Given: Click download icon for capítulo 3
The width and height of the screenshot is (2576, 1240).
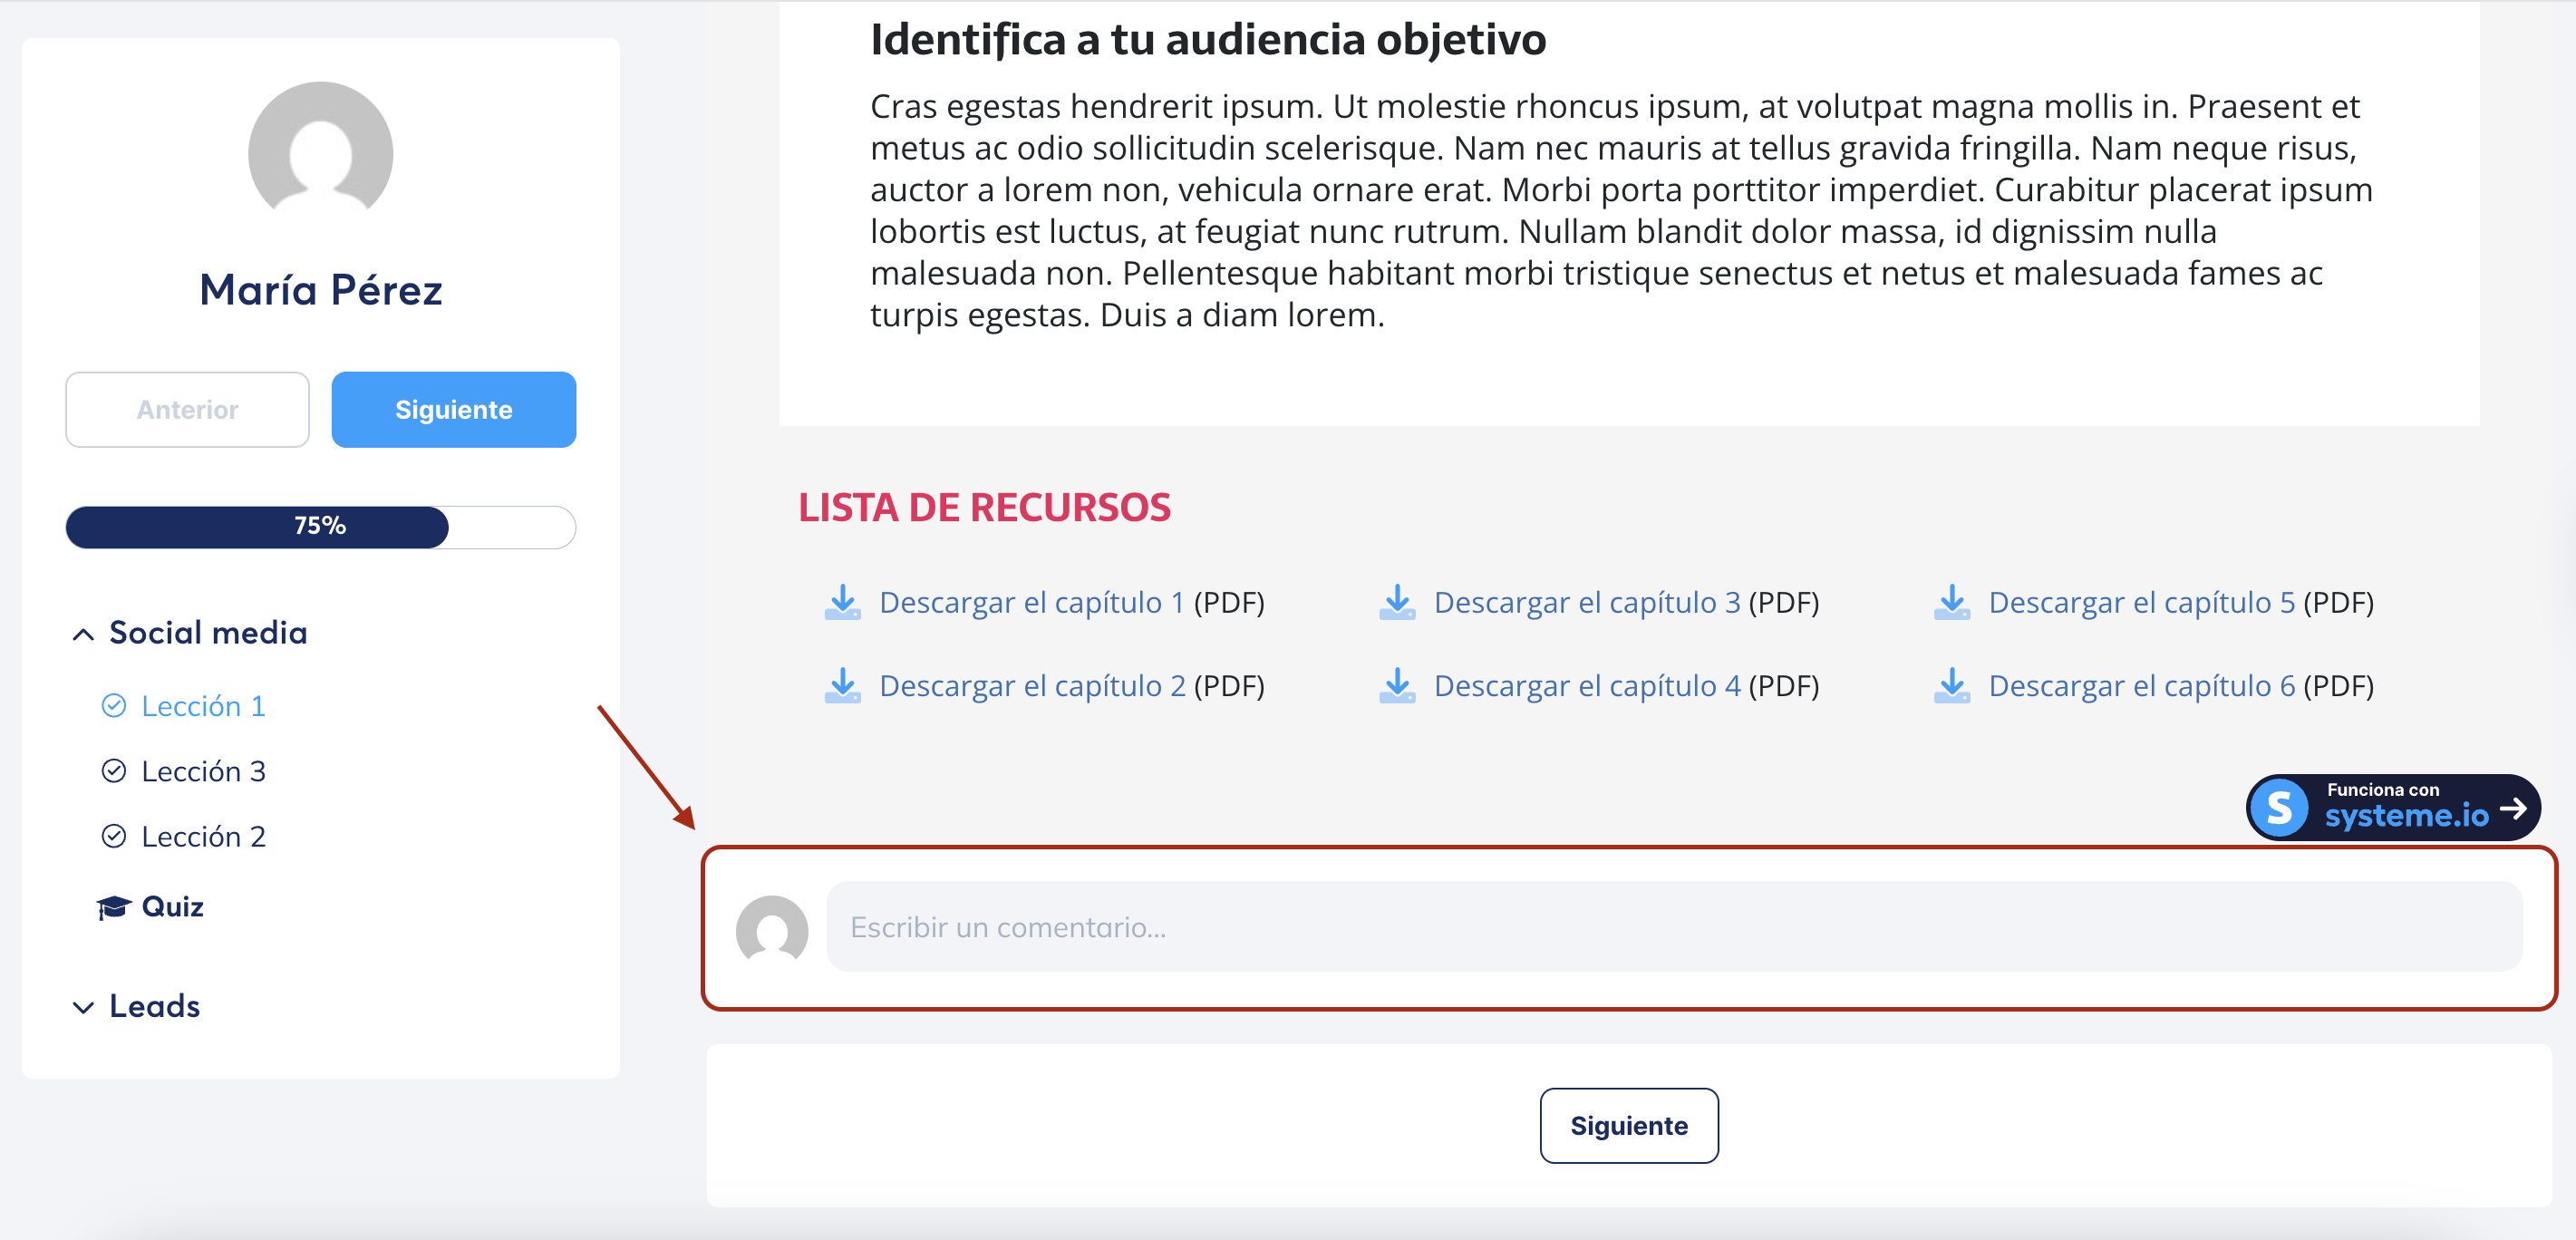Looking at the screenshot, I should pyautogui.click(x=1397, y=602).
